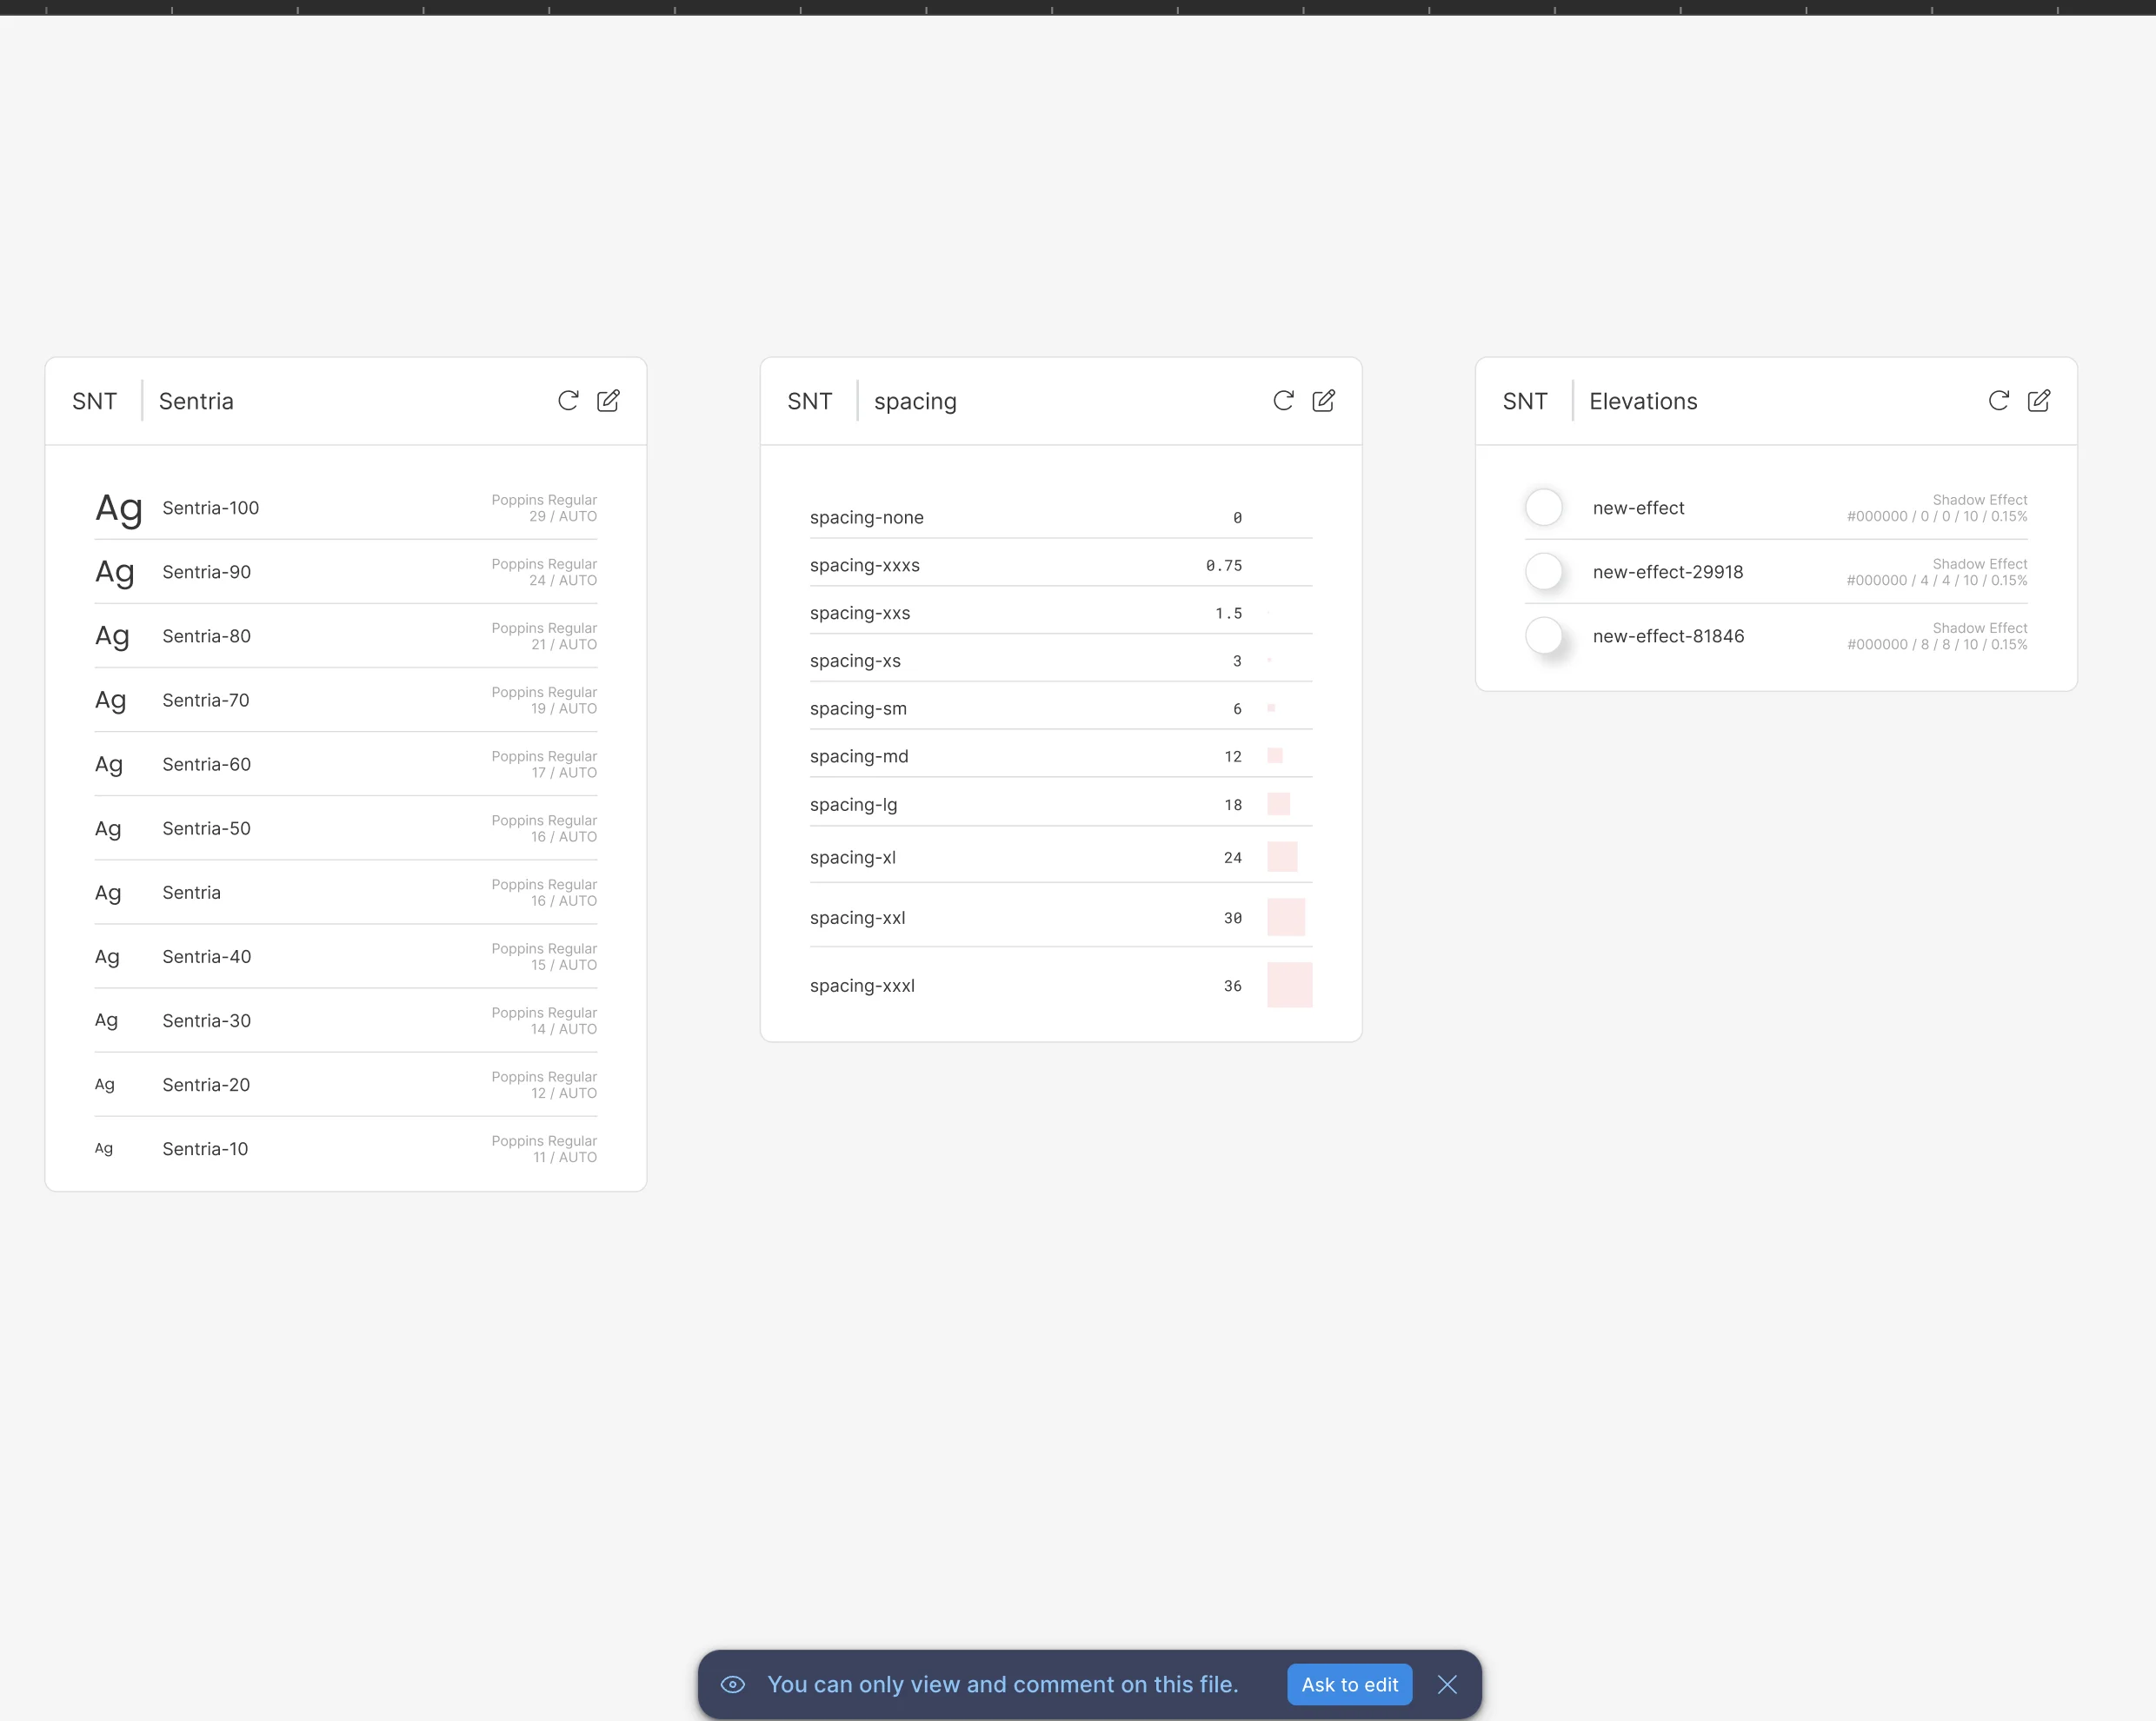Click the spacing-md pink swatch
Viewport: 2156px width, 1721px height.
[x=1275, y=756]
